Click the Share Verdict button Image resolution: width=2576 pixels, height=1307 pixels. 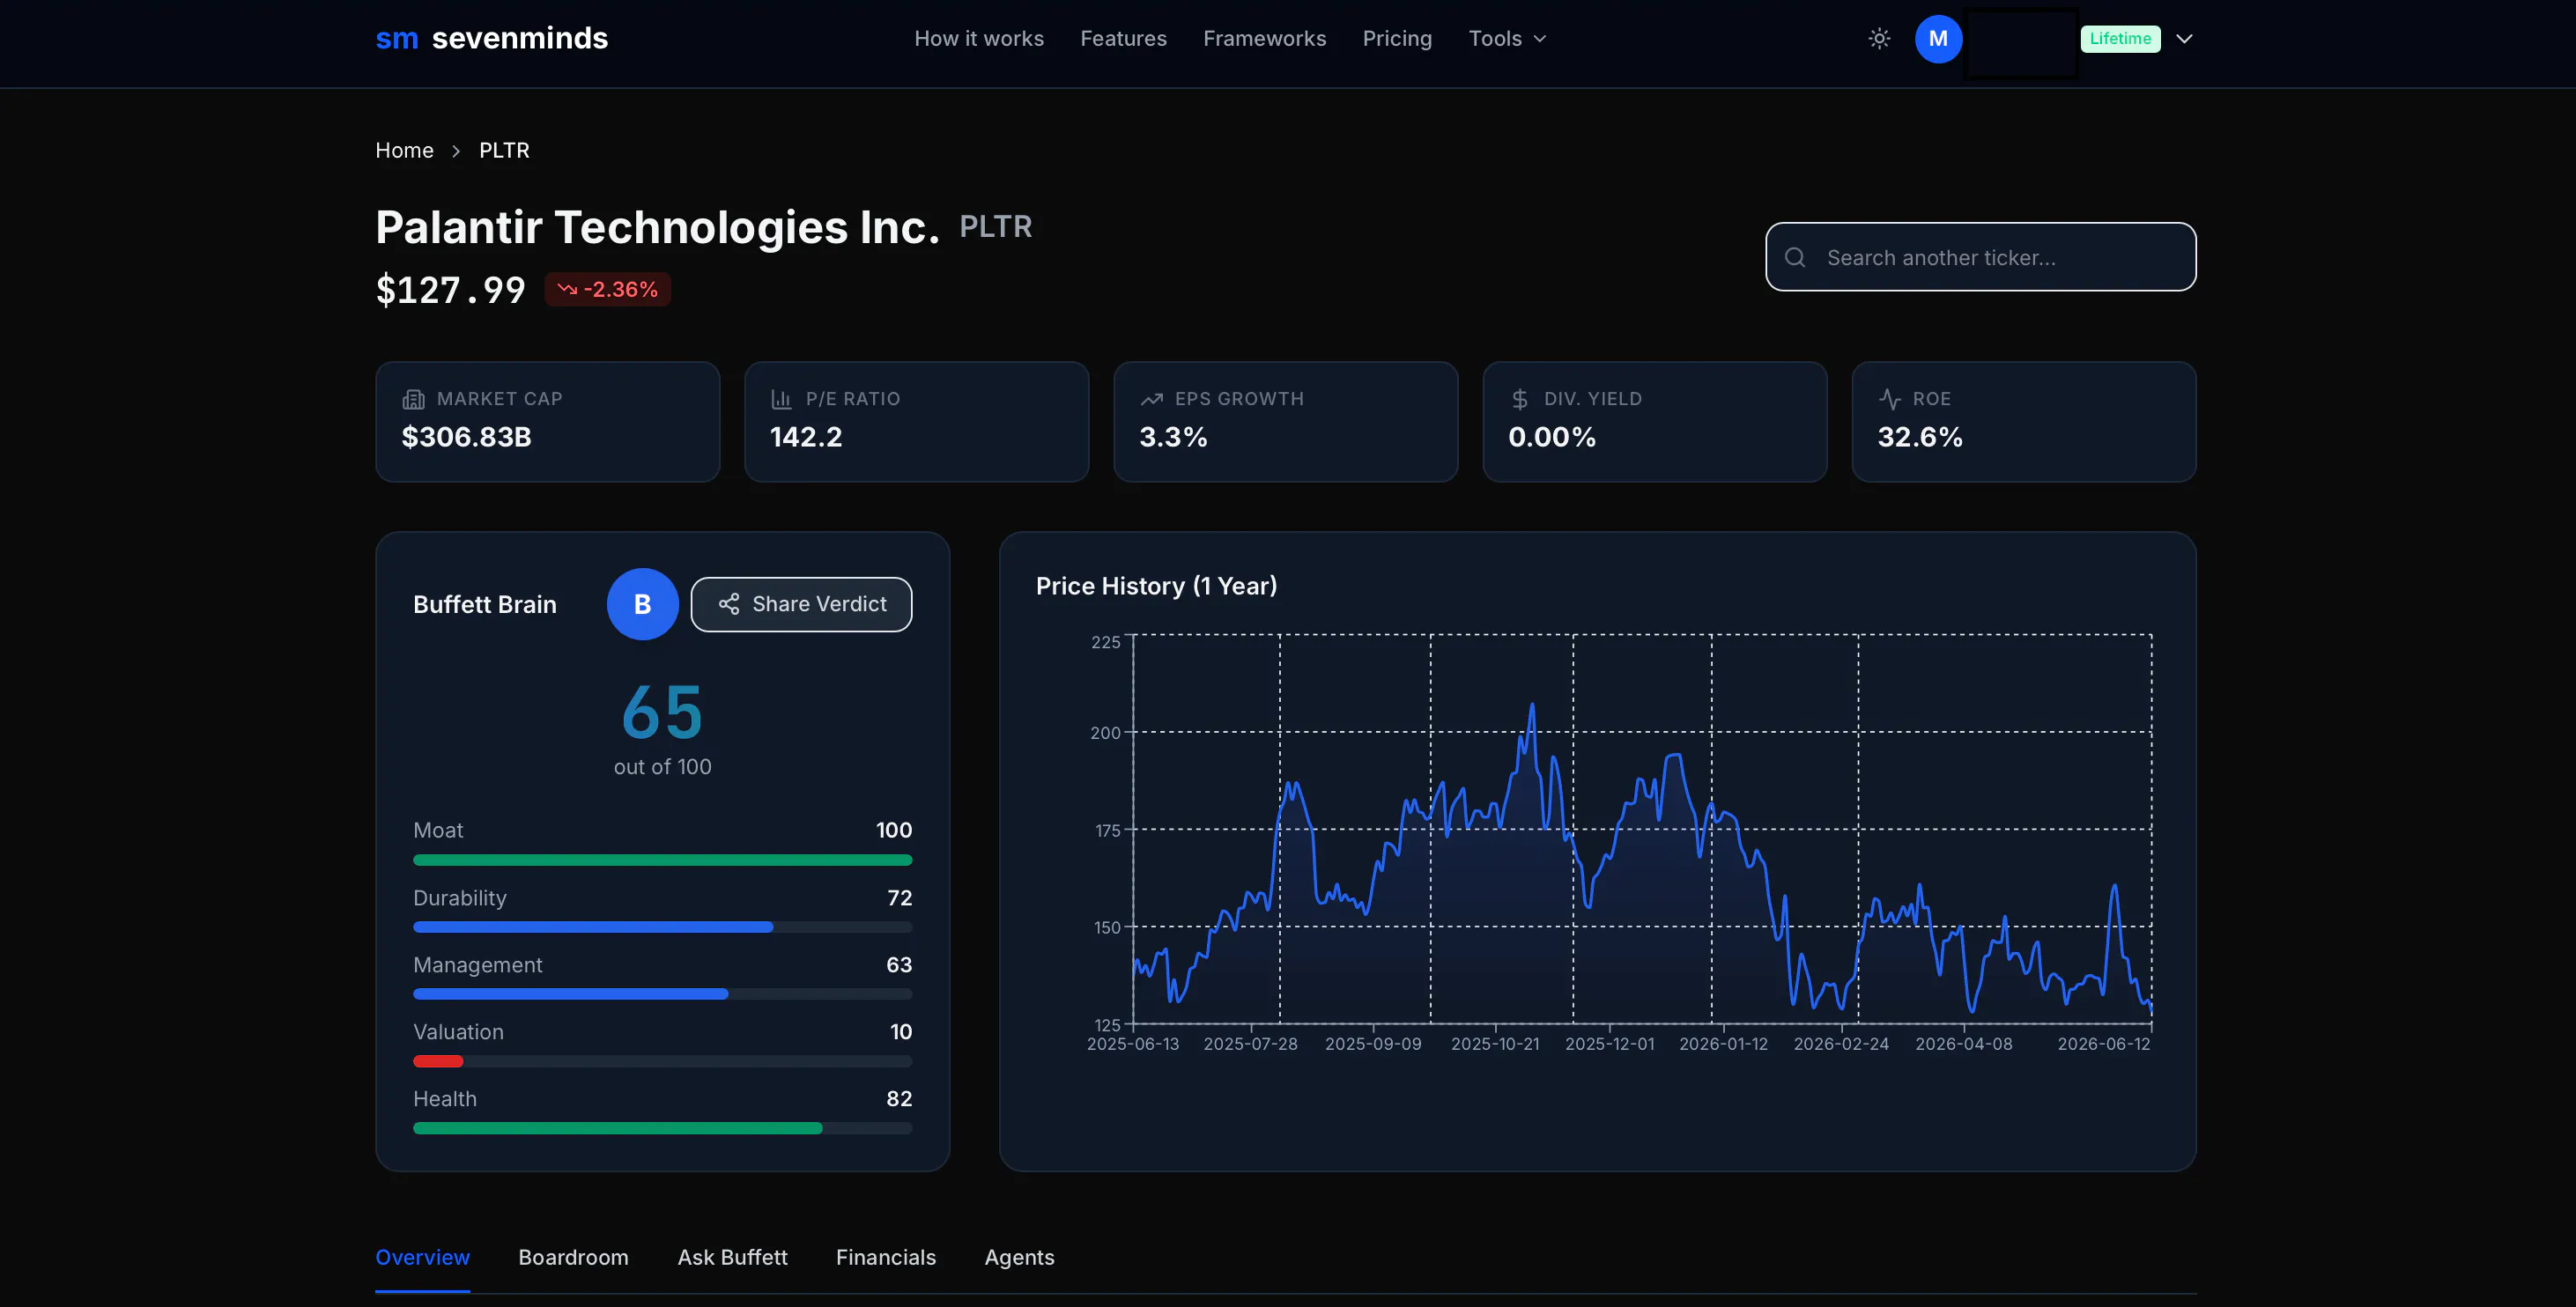(x=801, y=604)
